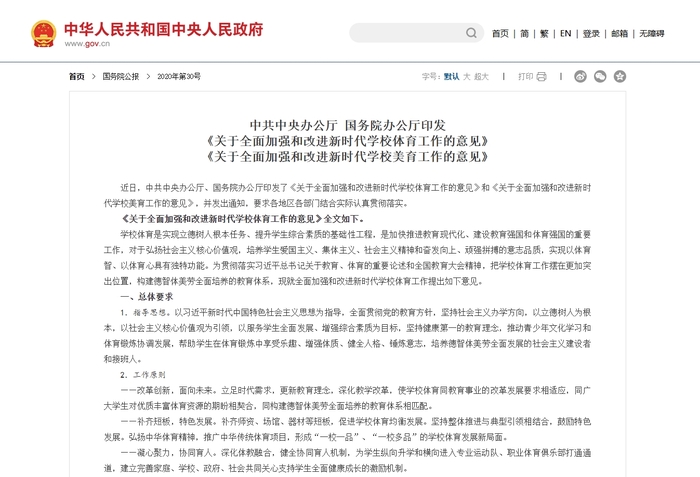This screenshot has width=700, height=477.
Task: Click the 打印 print text
Action: click(525, 77)
